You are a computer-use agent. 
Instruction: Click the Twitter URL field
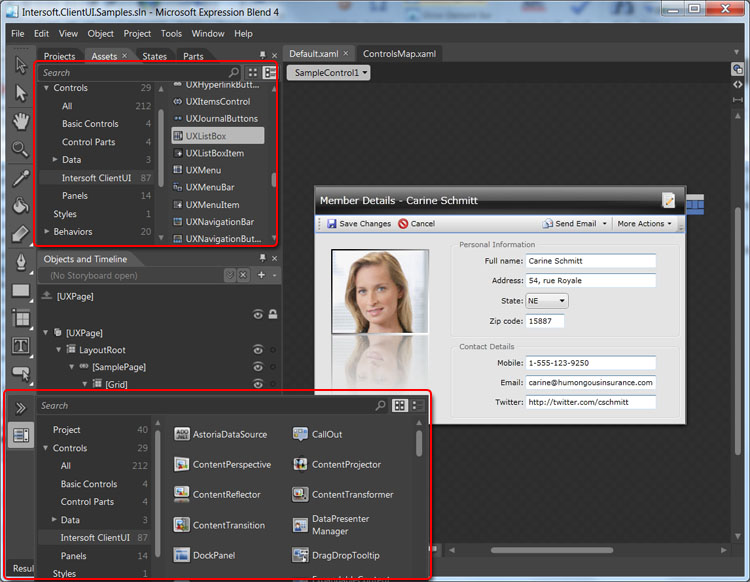point(591,402)
